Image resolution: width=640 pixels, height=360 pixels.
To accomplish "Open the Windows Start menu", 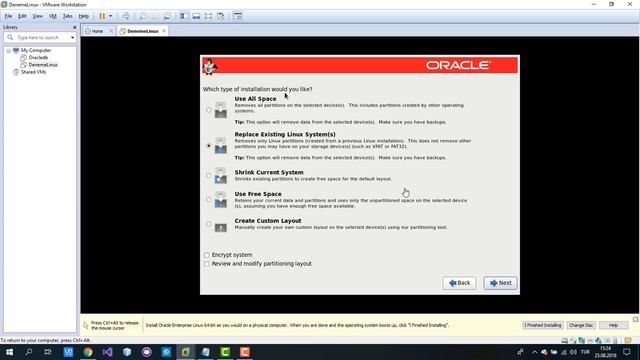I will 9,352.
